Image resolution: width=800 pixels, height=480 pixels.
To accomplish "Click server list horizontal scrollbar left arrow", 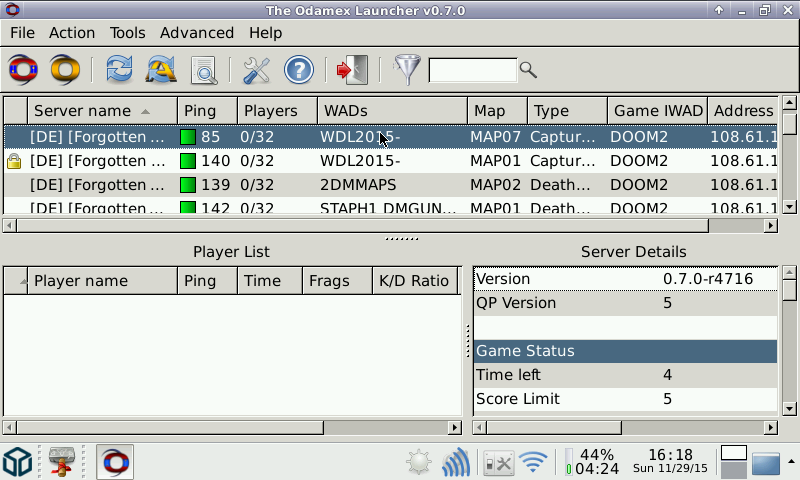I will pyautogui.click(x=10, y=225).
